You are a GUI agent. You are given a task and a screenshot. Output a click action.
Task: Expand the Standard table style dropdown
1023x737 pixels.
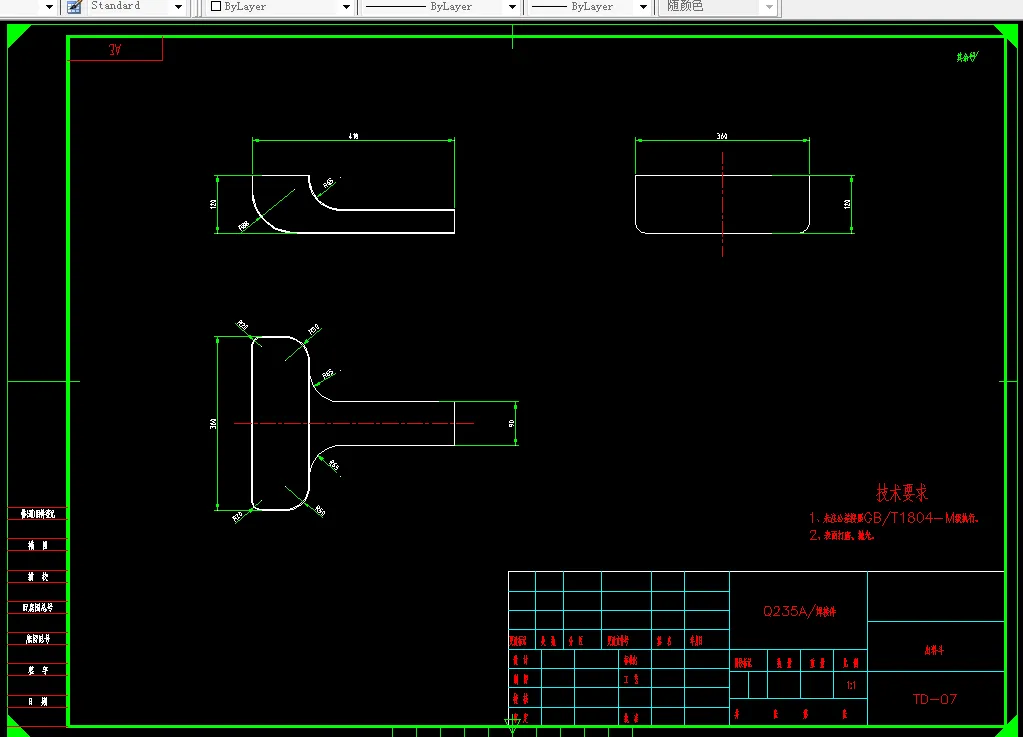[x=178, y=7]
